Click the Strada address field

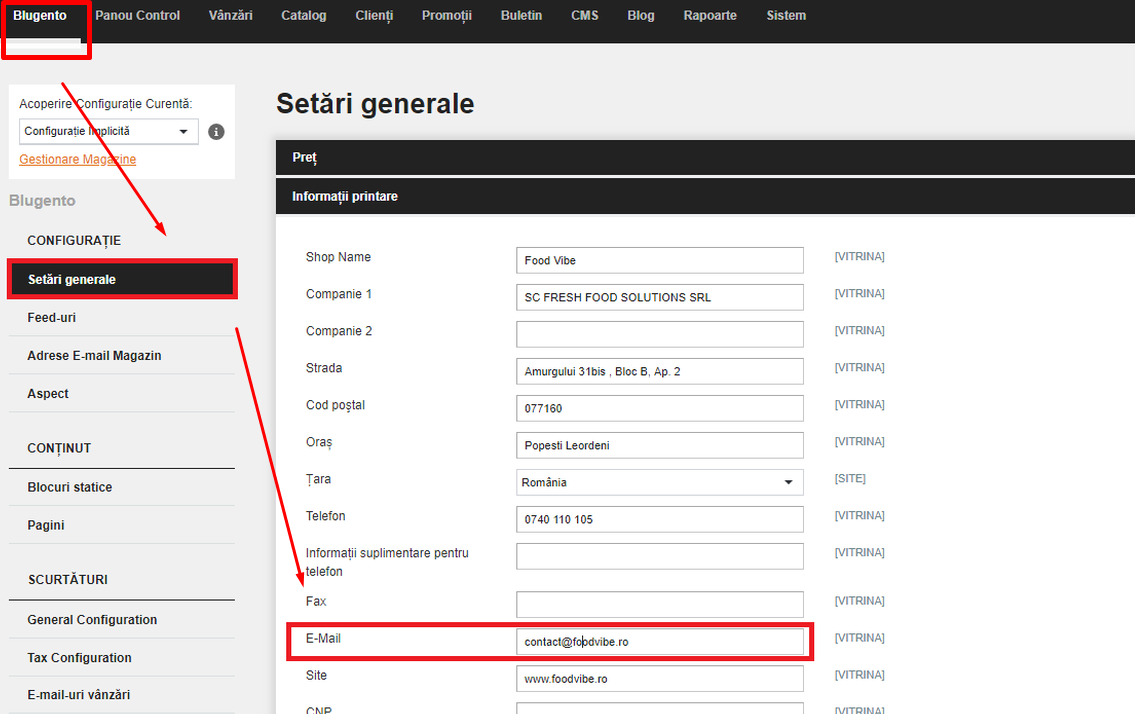click(x=659, y=371)
